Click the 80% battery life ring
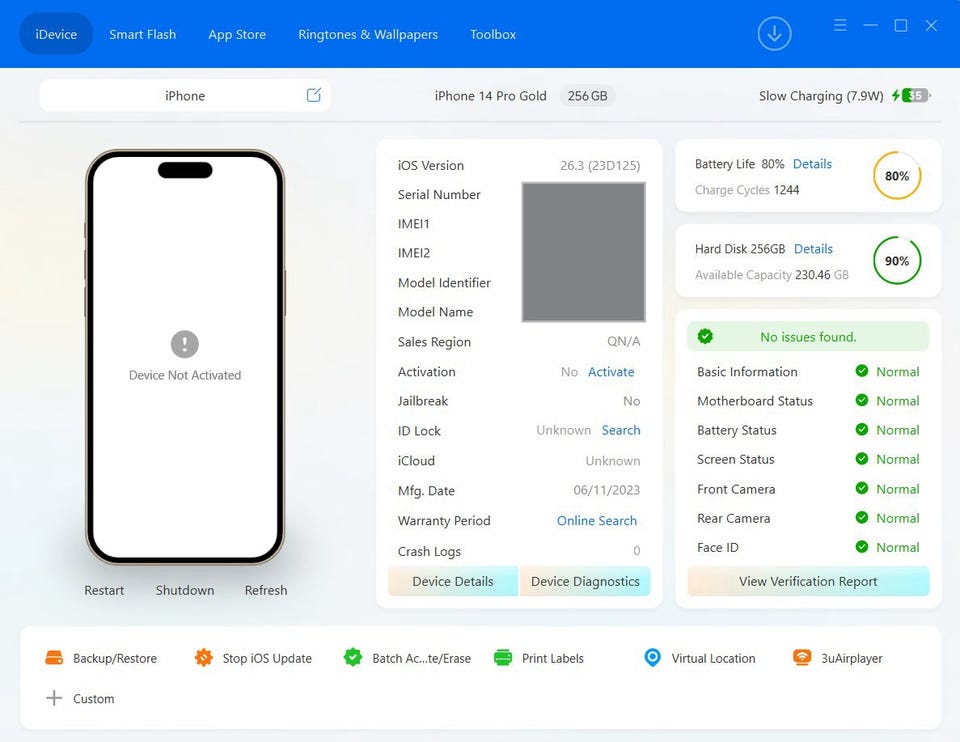This screenshot has width=960, height=742. (x=897, y=176)
